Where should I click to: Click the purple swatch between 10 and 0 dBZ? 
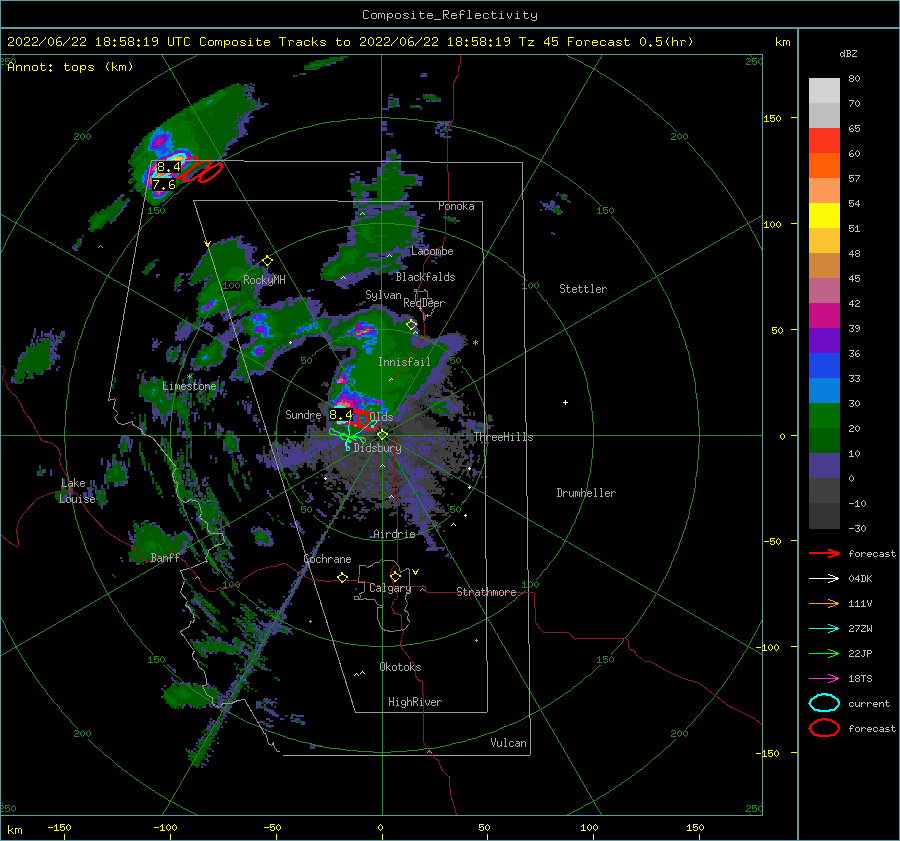pyautogui.click(x=824, y=465)
